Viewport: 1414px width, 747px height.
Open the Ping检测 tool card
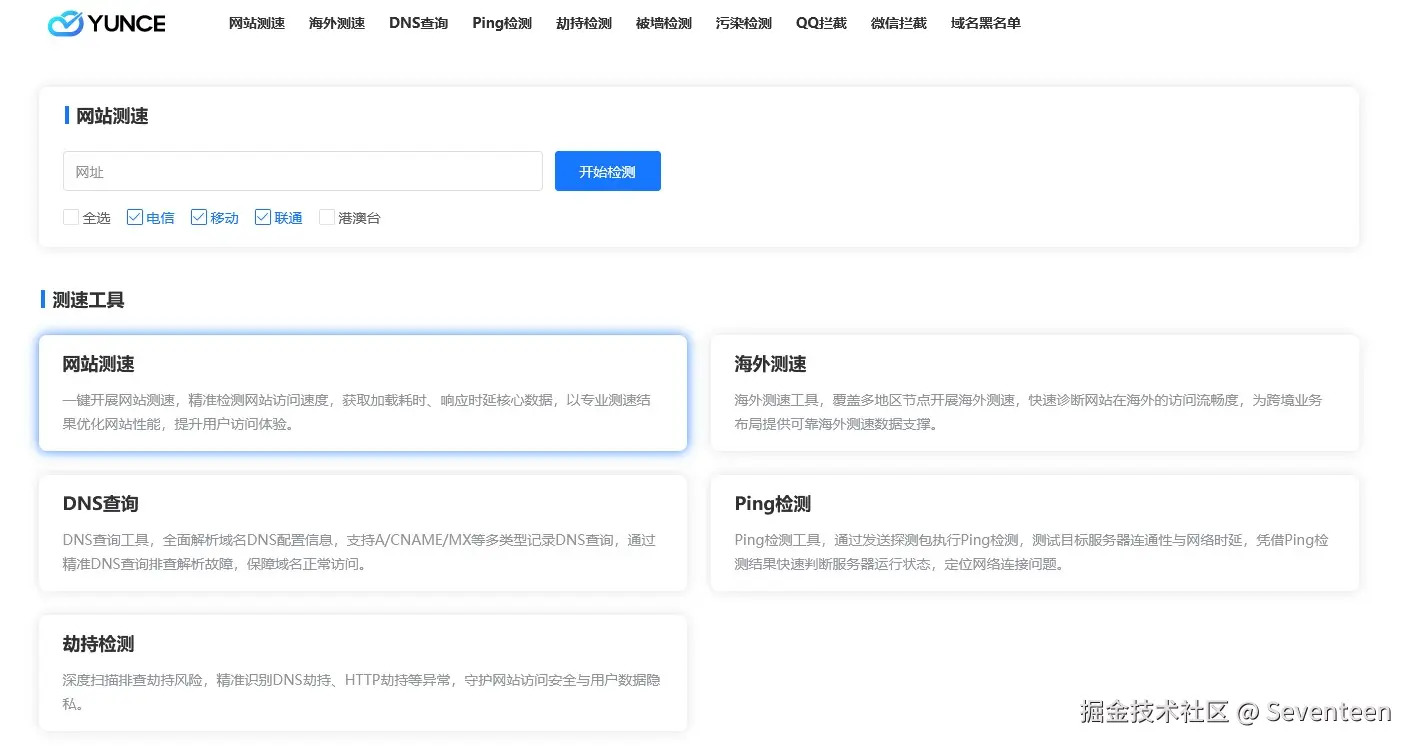(x=1035, y=533)
